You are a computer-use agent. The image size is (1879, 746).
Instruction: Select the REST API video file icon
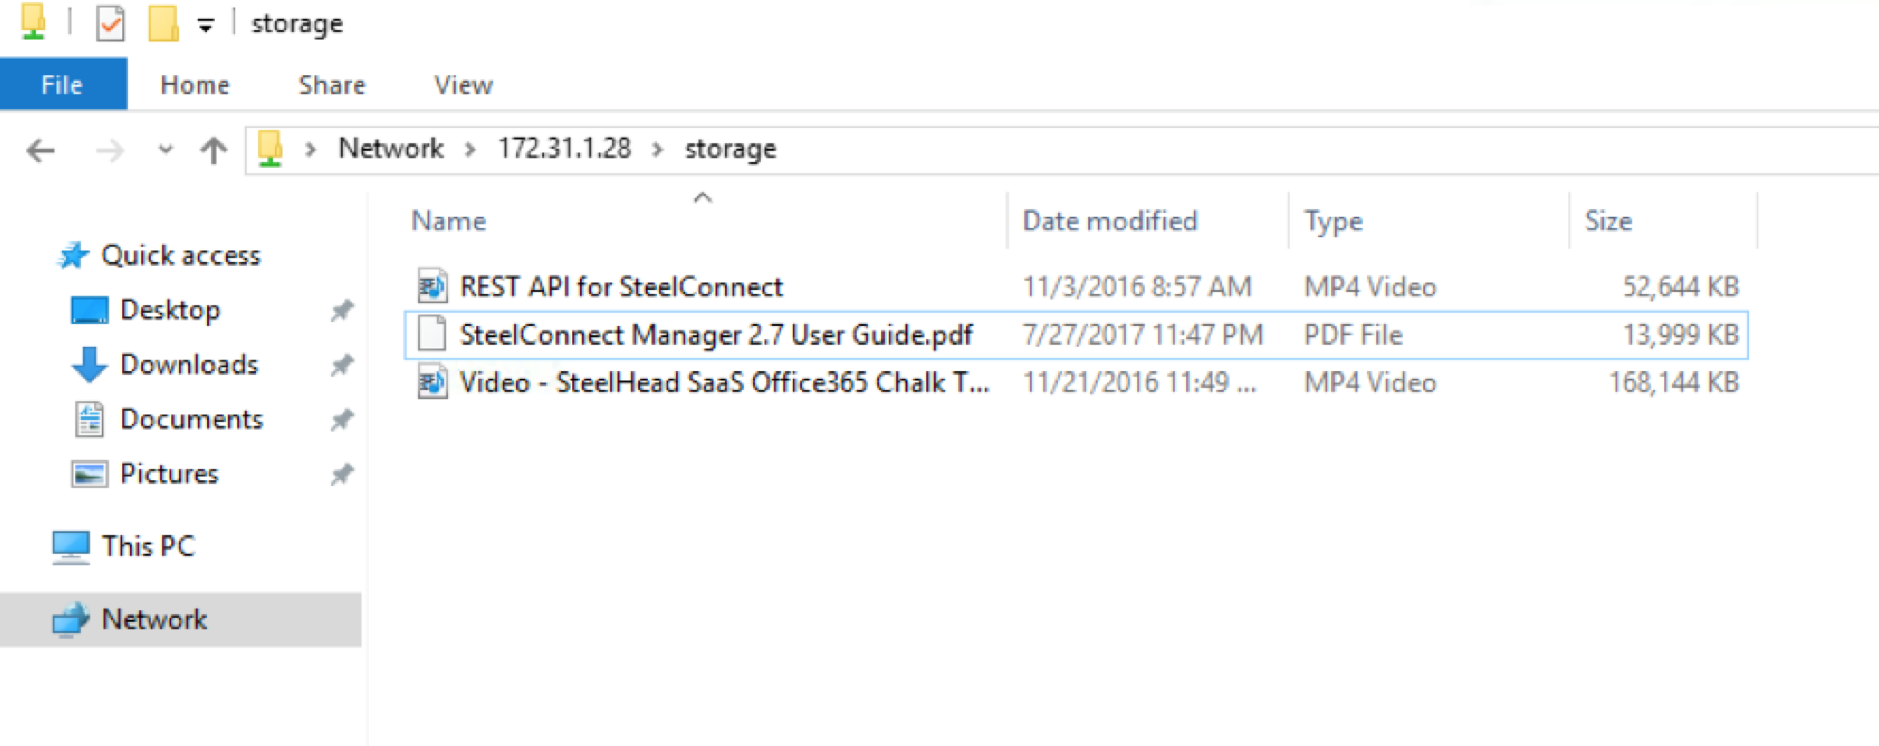tap(432, 287)
